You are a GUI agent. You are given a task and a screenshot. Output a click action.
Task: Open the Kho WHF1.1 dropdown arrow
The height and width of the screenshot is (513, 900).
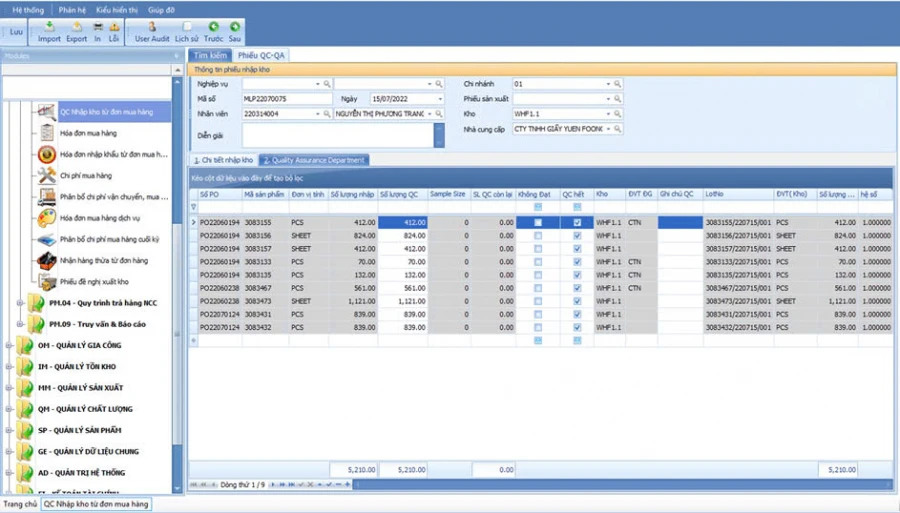click(608, 114)
